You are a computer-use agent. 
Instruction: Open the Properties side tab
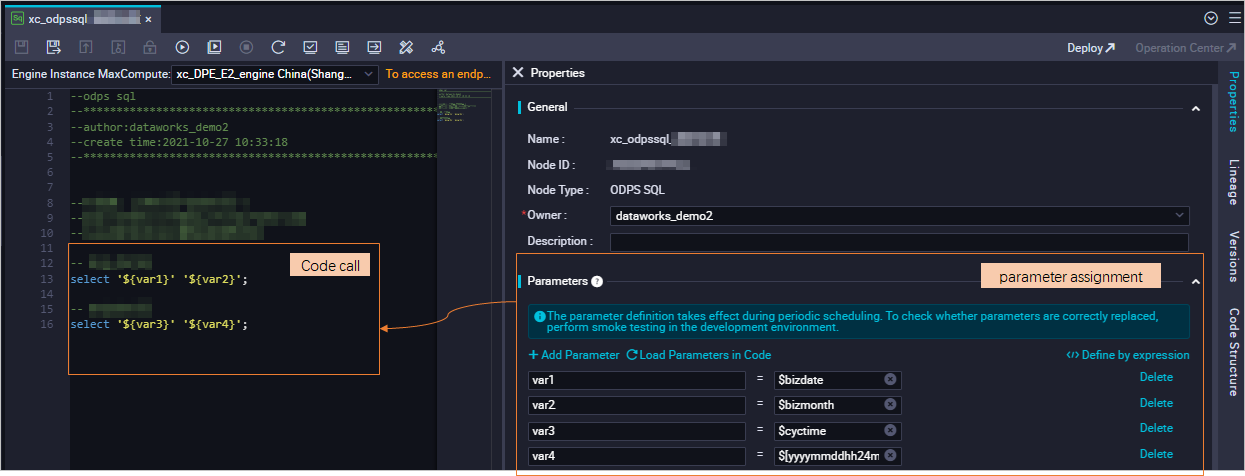(x=1232, y=102)
